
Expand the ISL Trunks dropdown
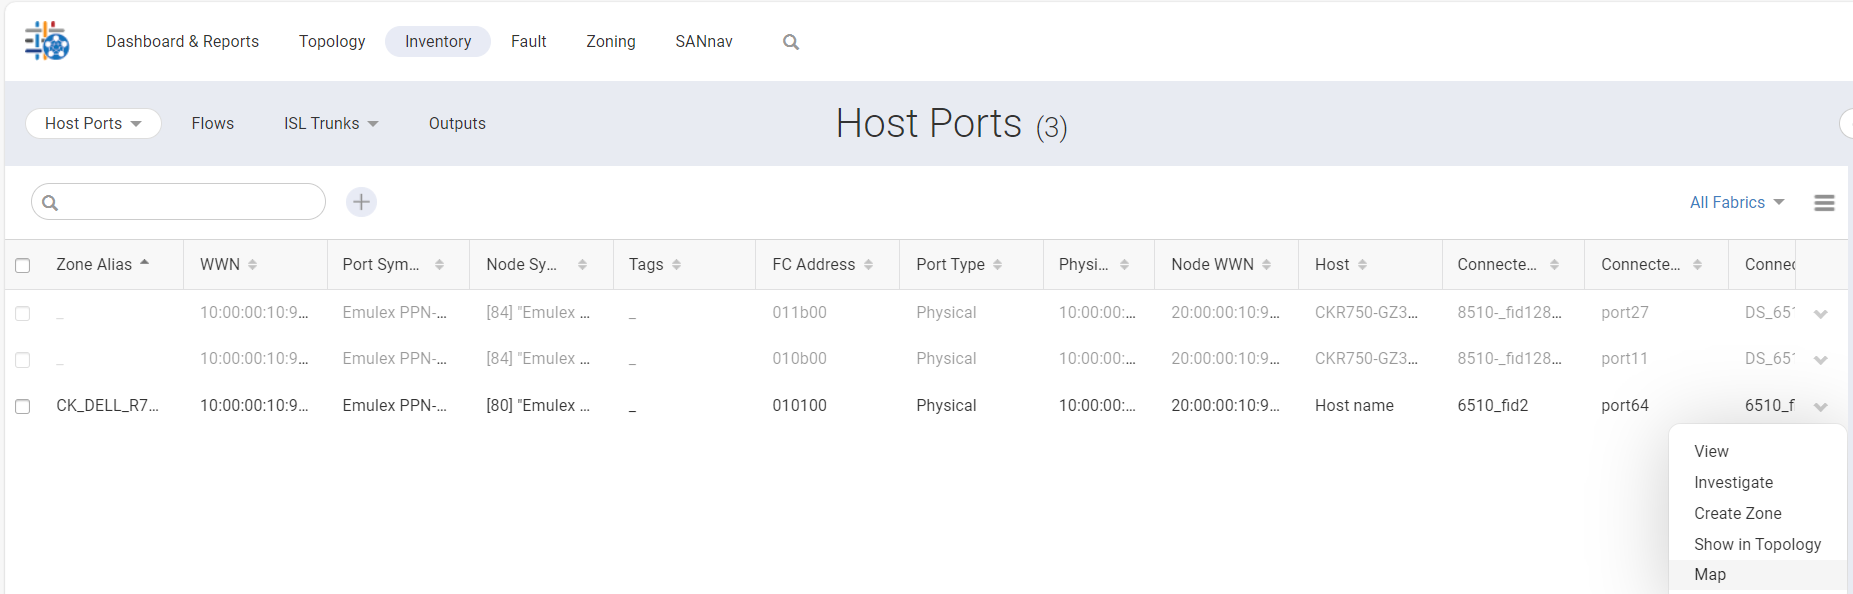pos(331,124)
